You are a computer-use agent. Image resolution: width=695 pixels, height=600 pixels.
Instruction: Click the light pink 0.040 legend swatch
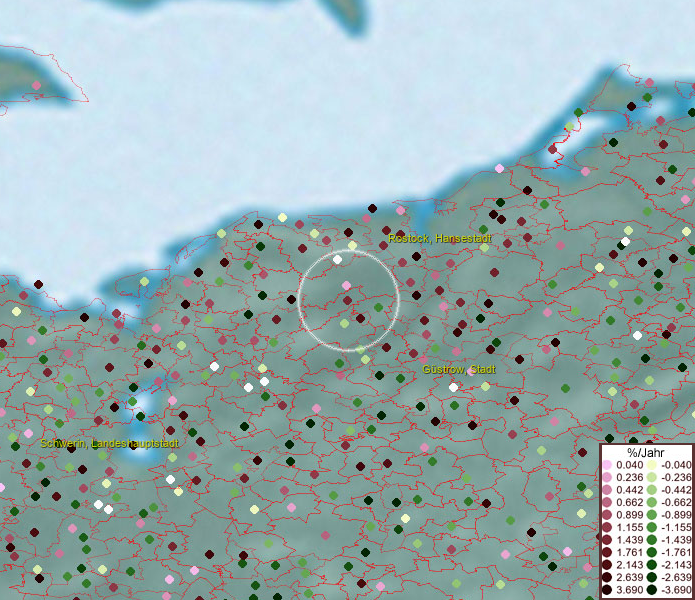click(x=607, y=465)
